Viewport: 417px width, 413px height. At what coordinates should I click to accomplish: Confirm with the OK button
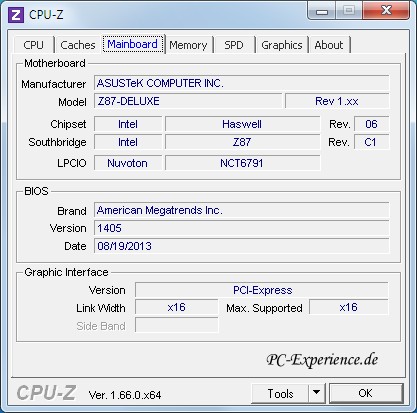pyautogui.click(x=366, y=393)
